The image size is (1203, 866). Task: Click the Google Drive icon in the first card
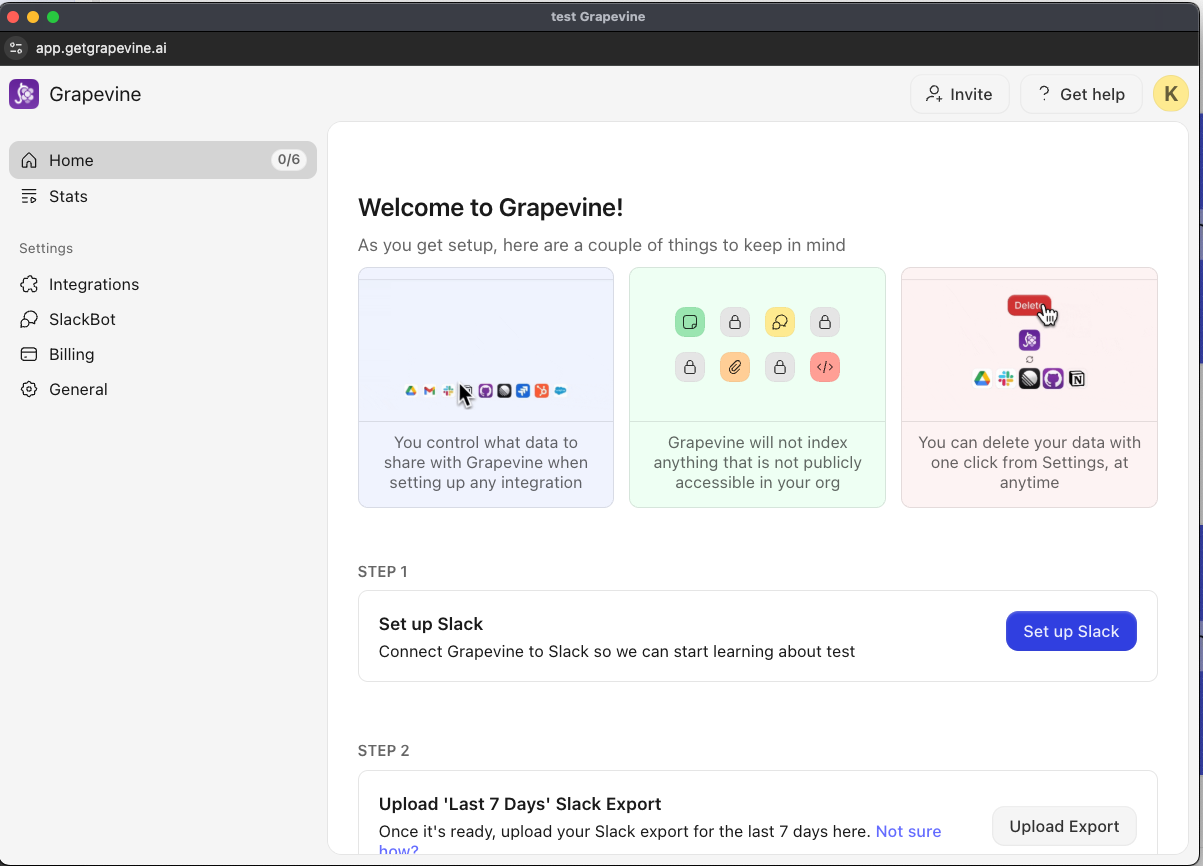[x=410, y=391]
